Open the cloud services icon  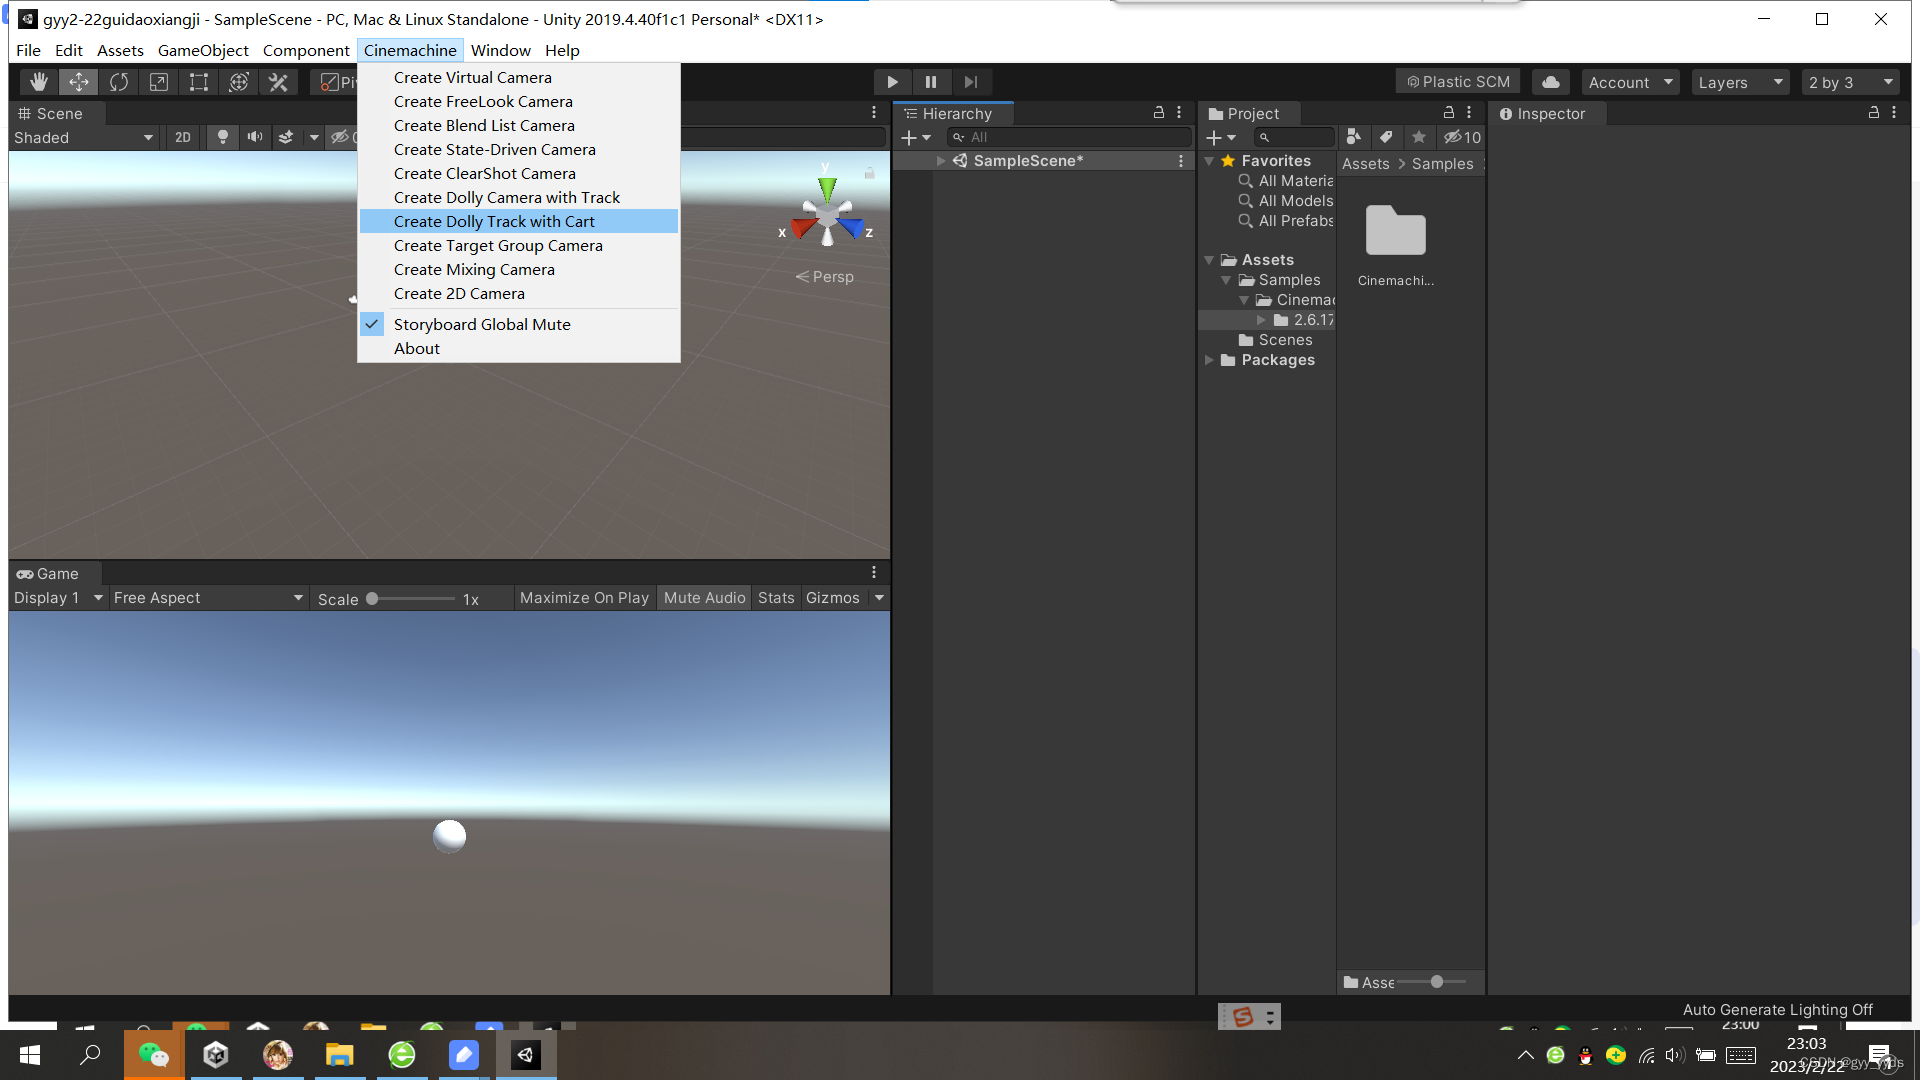1551,82
